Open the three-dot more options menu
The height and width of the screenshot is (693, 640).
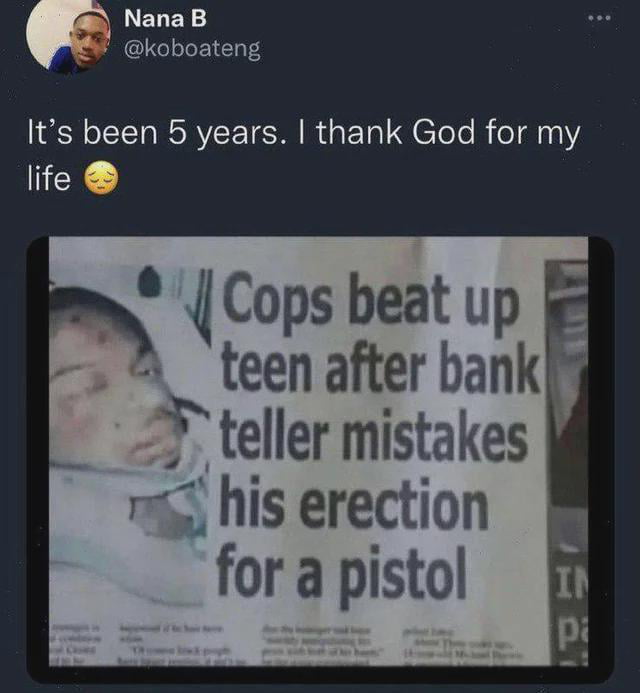coord(599,20)
